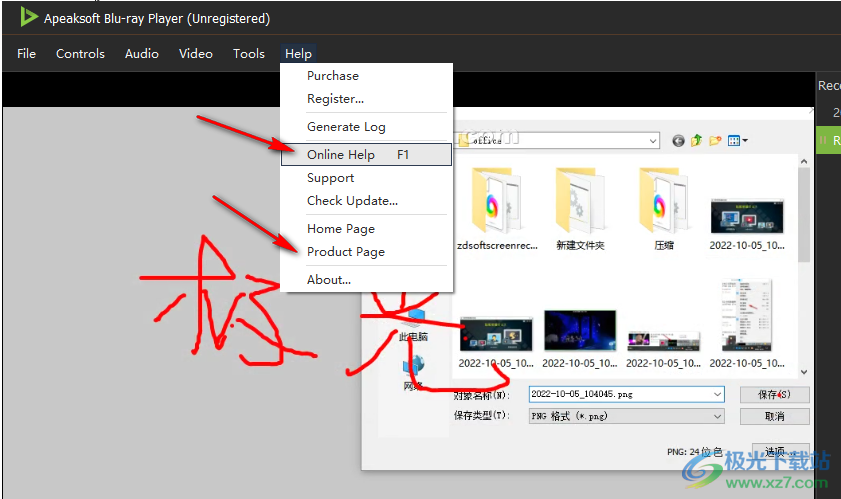Viewport: 841px width, 499px height.
Task: Open About... dialog entry
Action: 366,280
